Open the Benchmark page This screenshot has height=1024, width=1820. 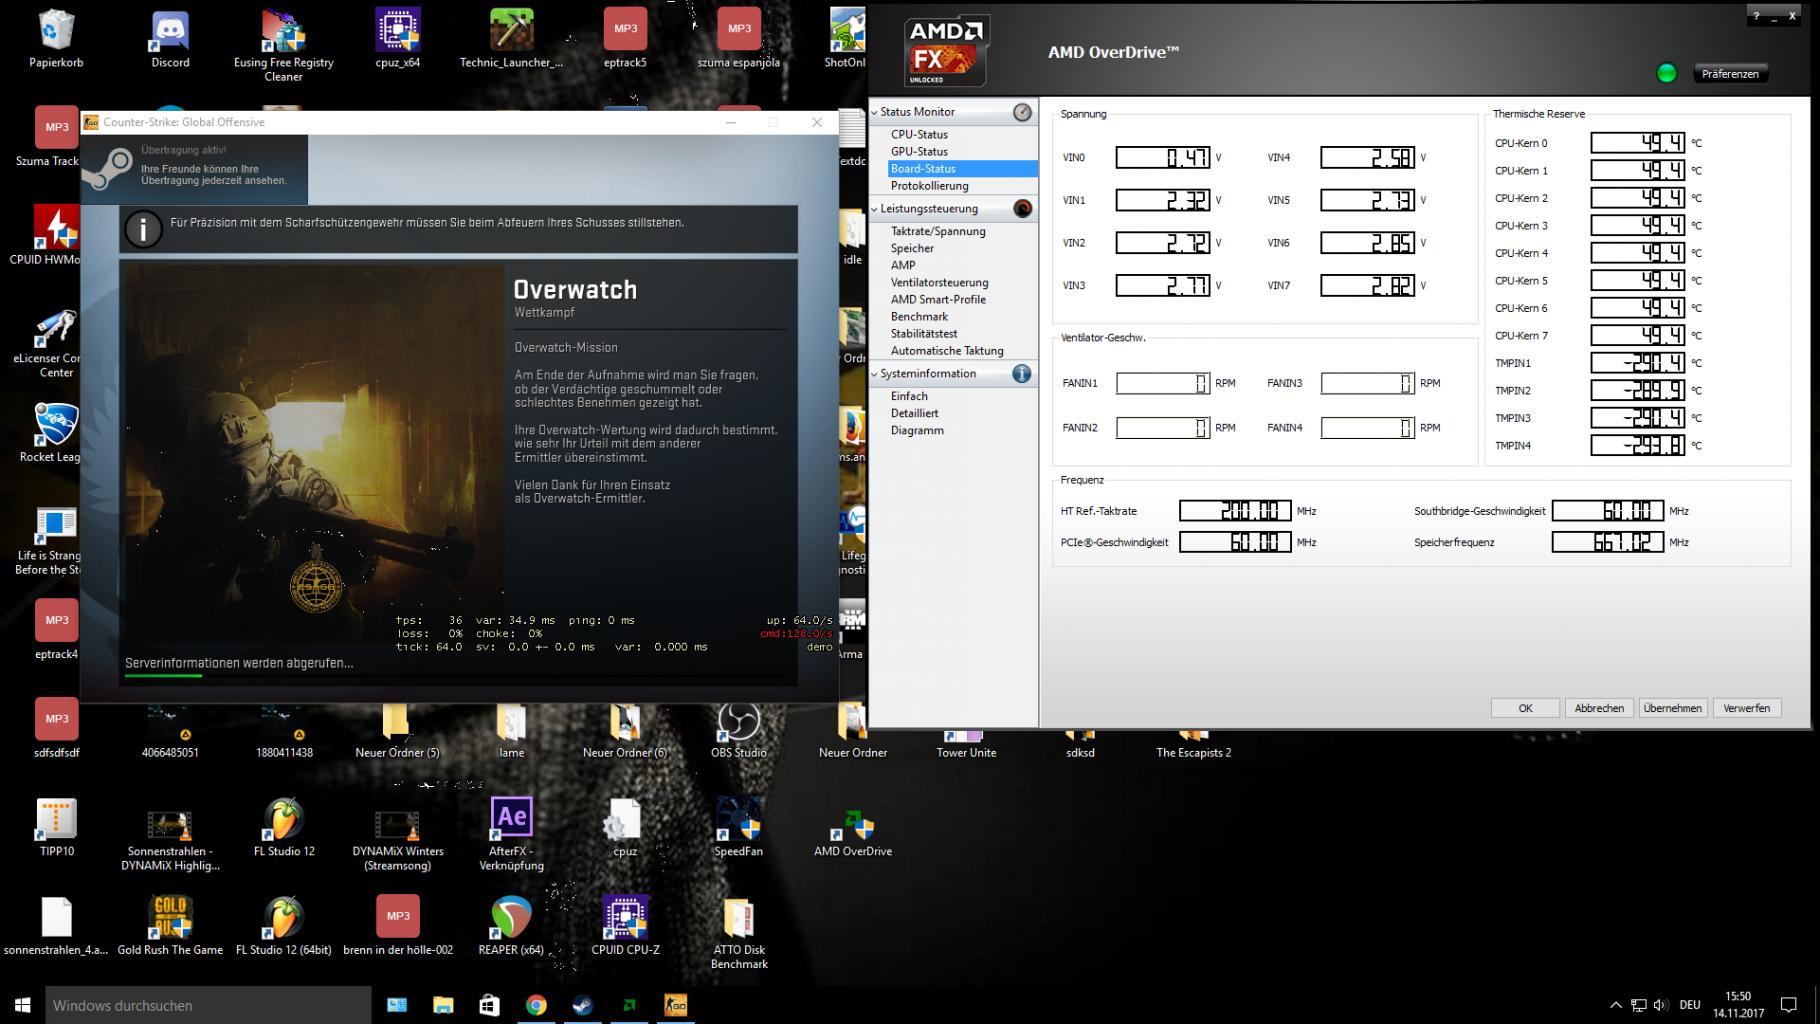(x=919, y=317)
